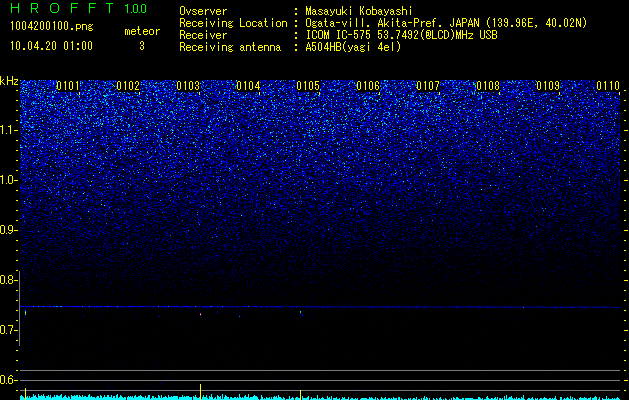The image size is (629, 400).
Task: Click the meteor echo at the spectrogram's left edge
Action: click(x=25, y=313)
